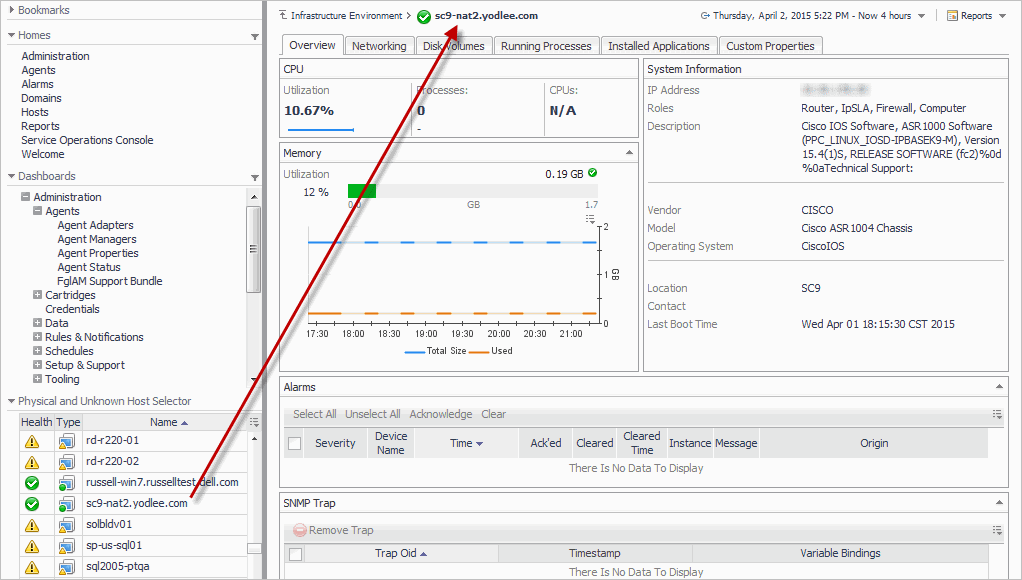Click the green memory status check icon
The height and width of the screenshot is (580, 1022).
(x=592, y=173)
